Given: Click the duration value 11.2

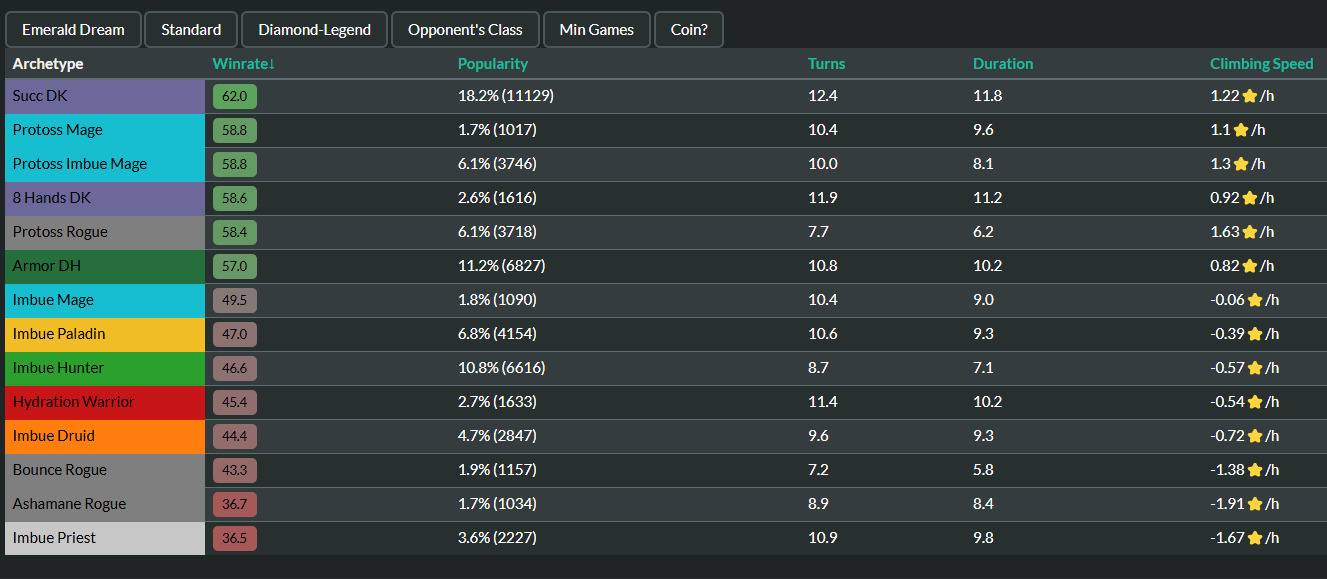Looking at the screenshot, I should [988, 198].
